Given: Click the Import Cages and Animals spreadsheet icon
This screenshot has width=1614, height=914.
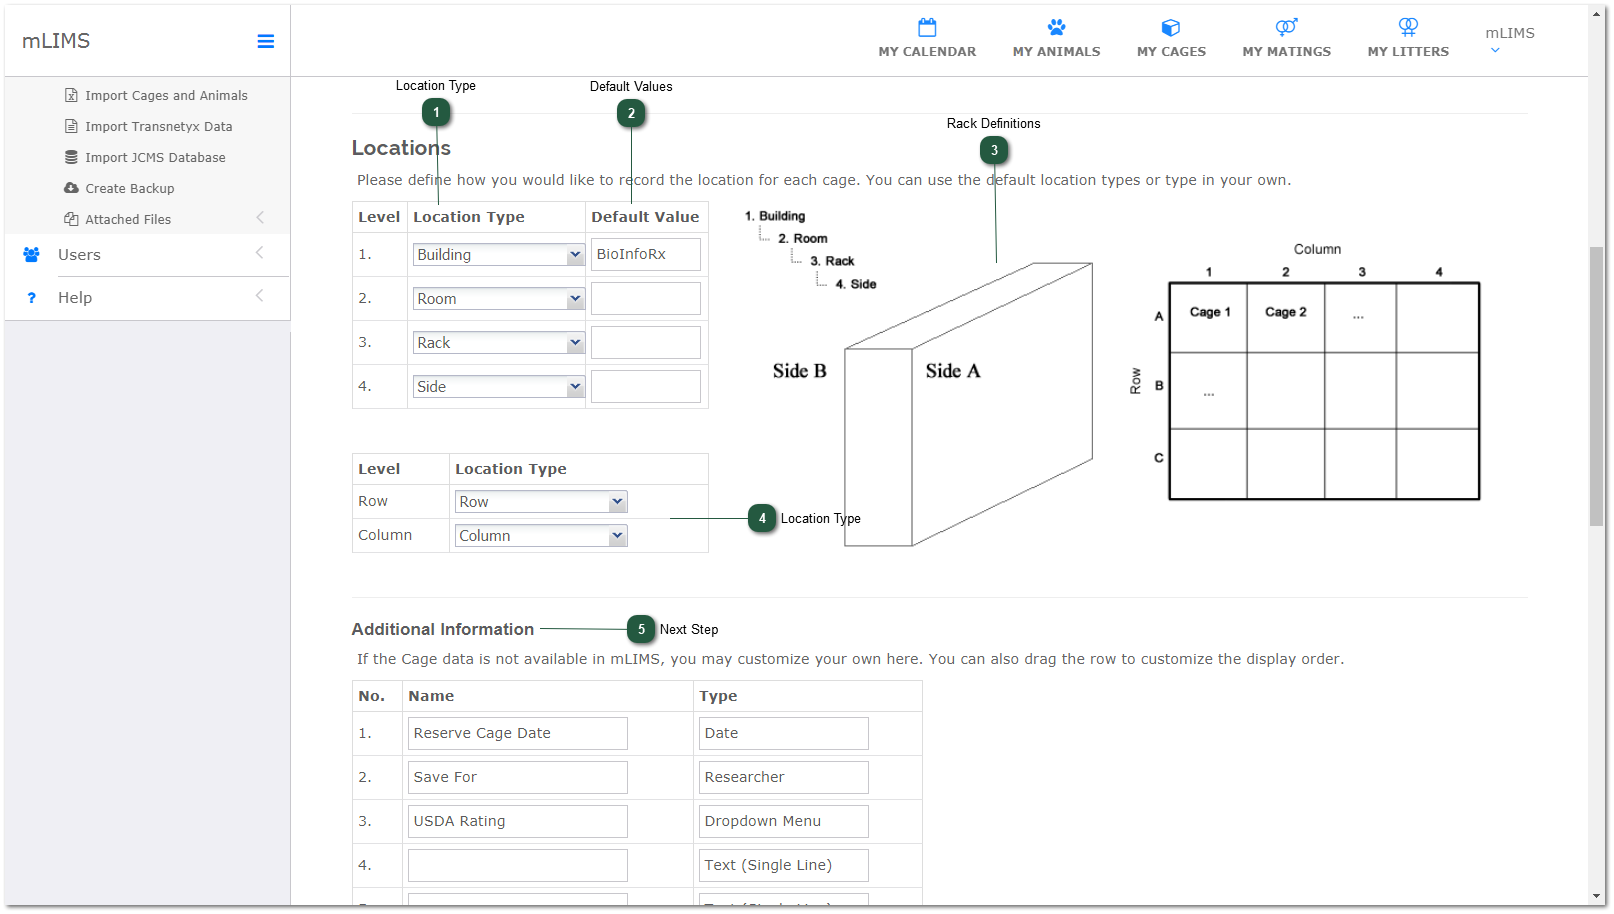Looking at the screenshot, I should click(x=71, y=95).
